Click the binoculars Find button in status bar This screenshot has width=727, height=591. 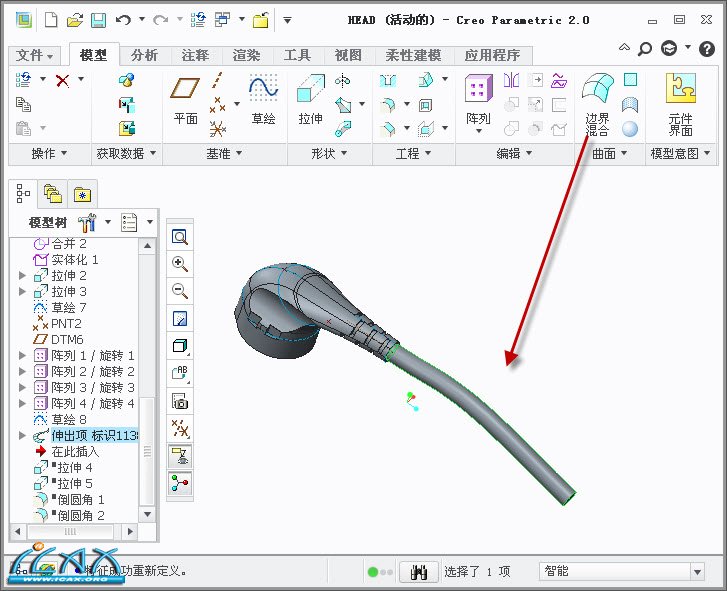(419, 572)
